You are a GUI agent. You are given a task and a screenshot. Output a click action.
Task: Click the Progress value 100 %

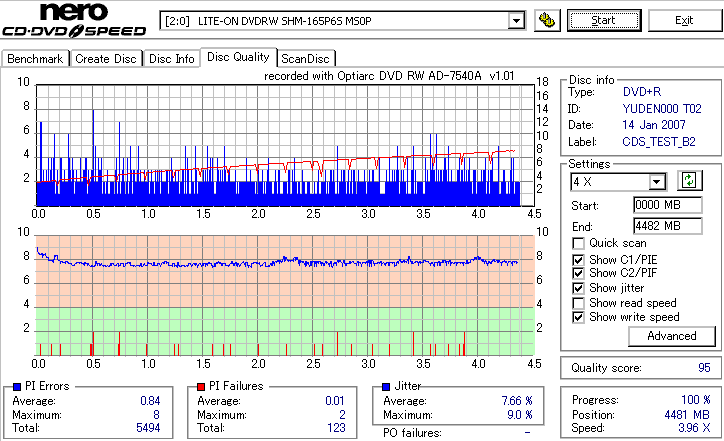pos(695,400)
